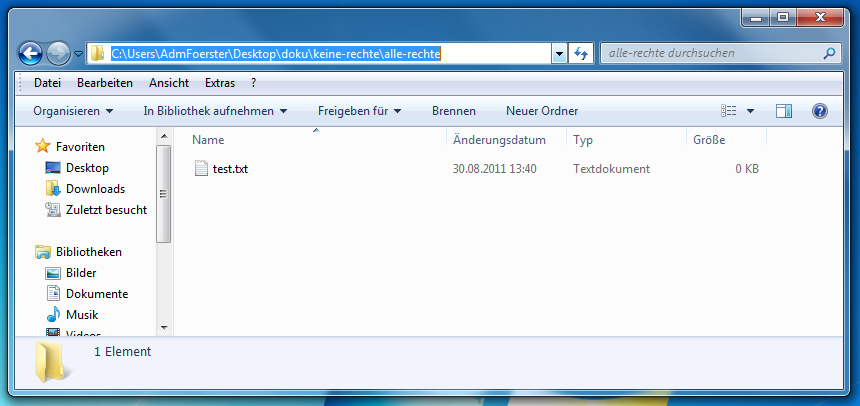This screenshot has height=406, width=860.
Task: Go back with the Back arrow button
Action: pos(31,53)
